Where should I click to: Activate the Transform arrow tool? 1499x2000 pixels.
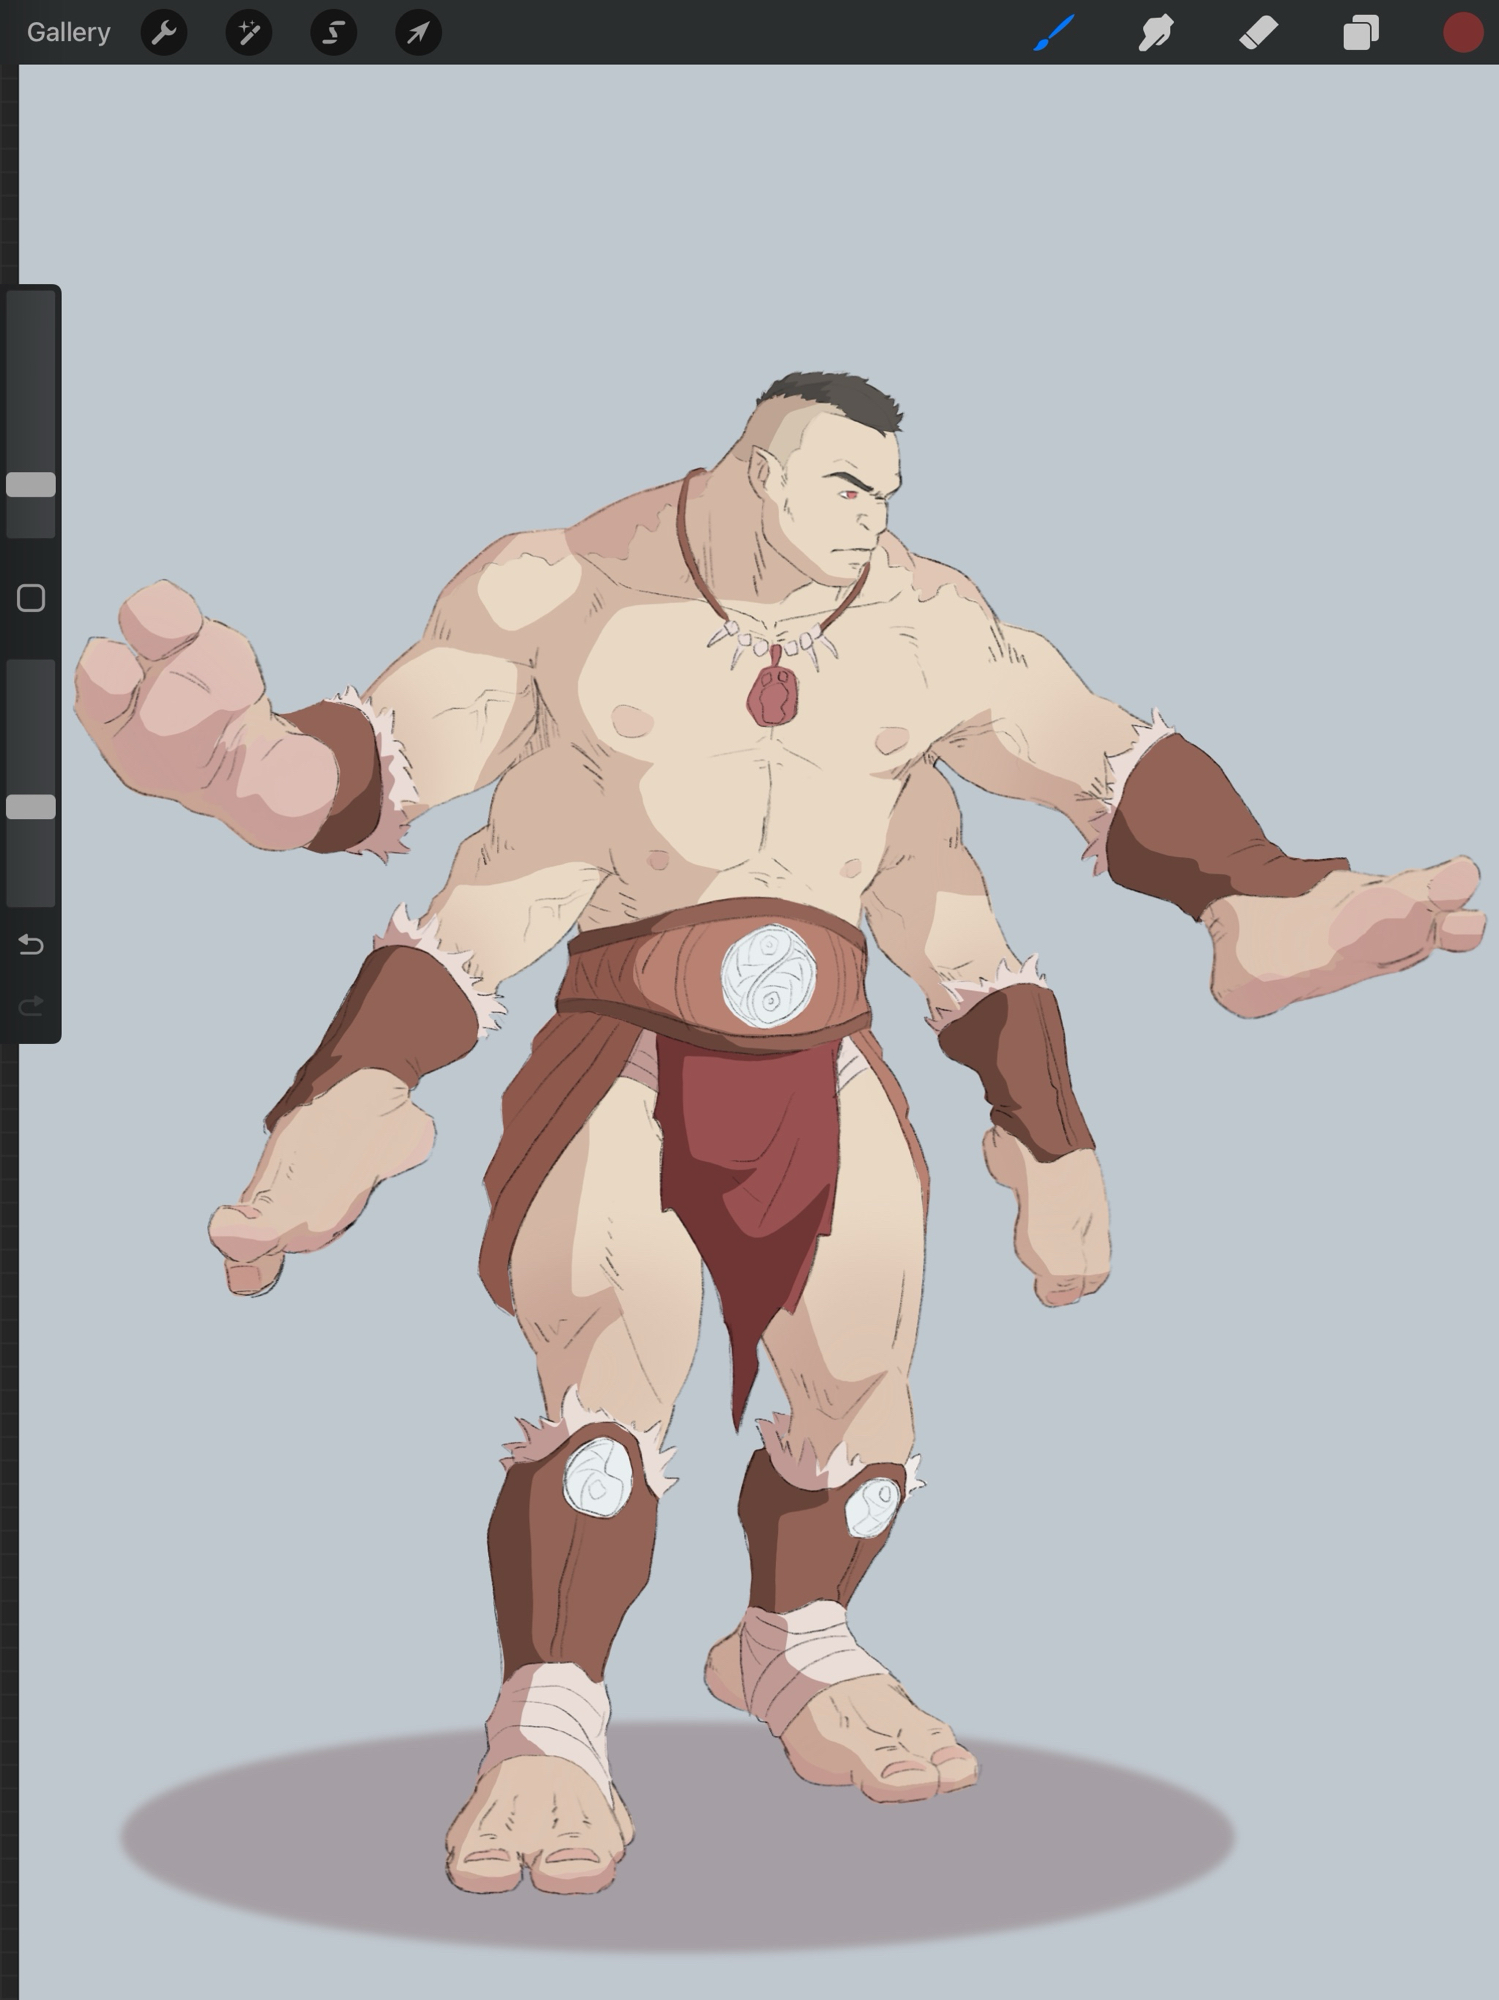pos(418,33)
